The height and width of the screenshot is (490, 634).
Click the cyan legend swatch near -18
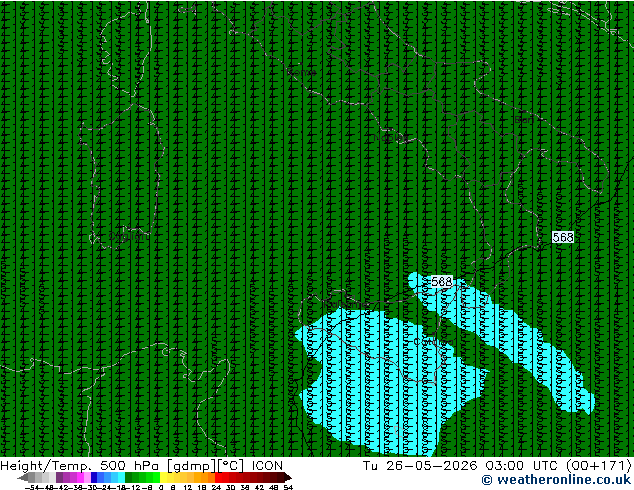pyautogui.click(x=121, y=477)
